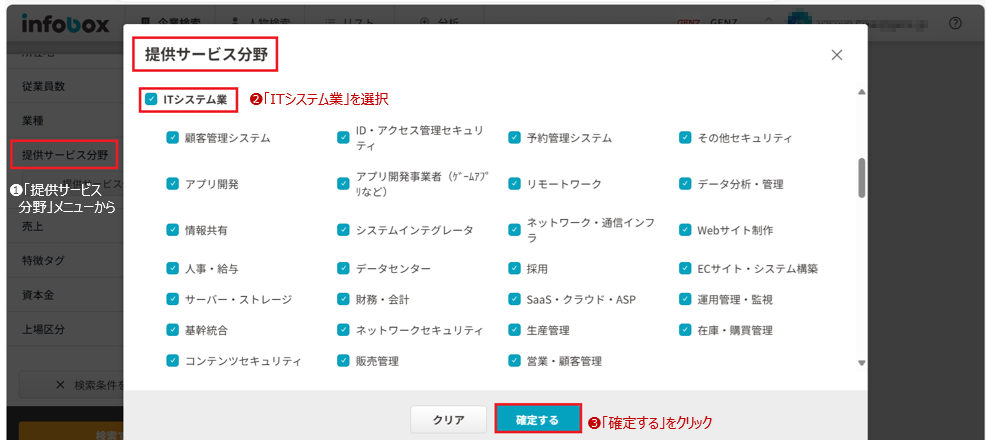Toggle Webサイト制作 checkbox
Image resolution: width=988 pixels, height=445 pixels.
685,230
